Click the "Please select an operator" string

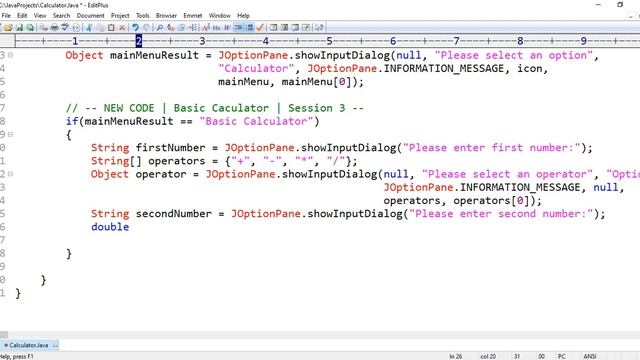pos(507,174)
